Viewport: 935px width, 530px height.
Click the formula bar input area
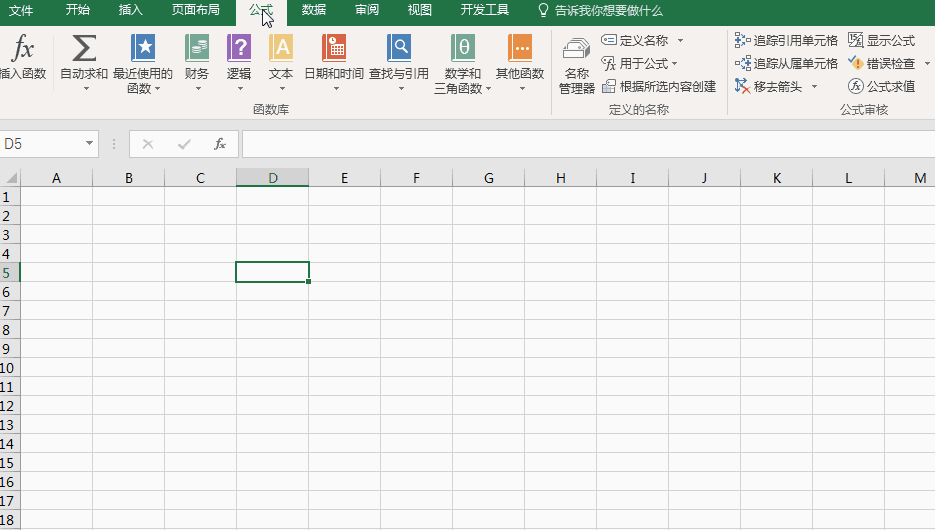(x=589, y=144)
